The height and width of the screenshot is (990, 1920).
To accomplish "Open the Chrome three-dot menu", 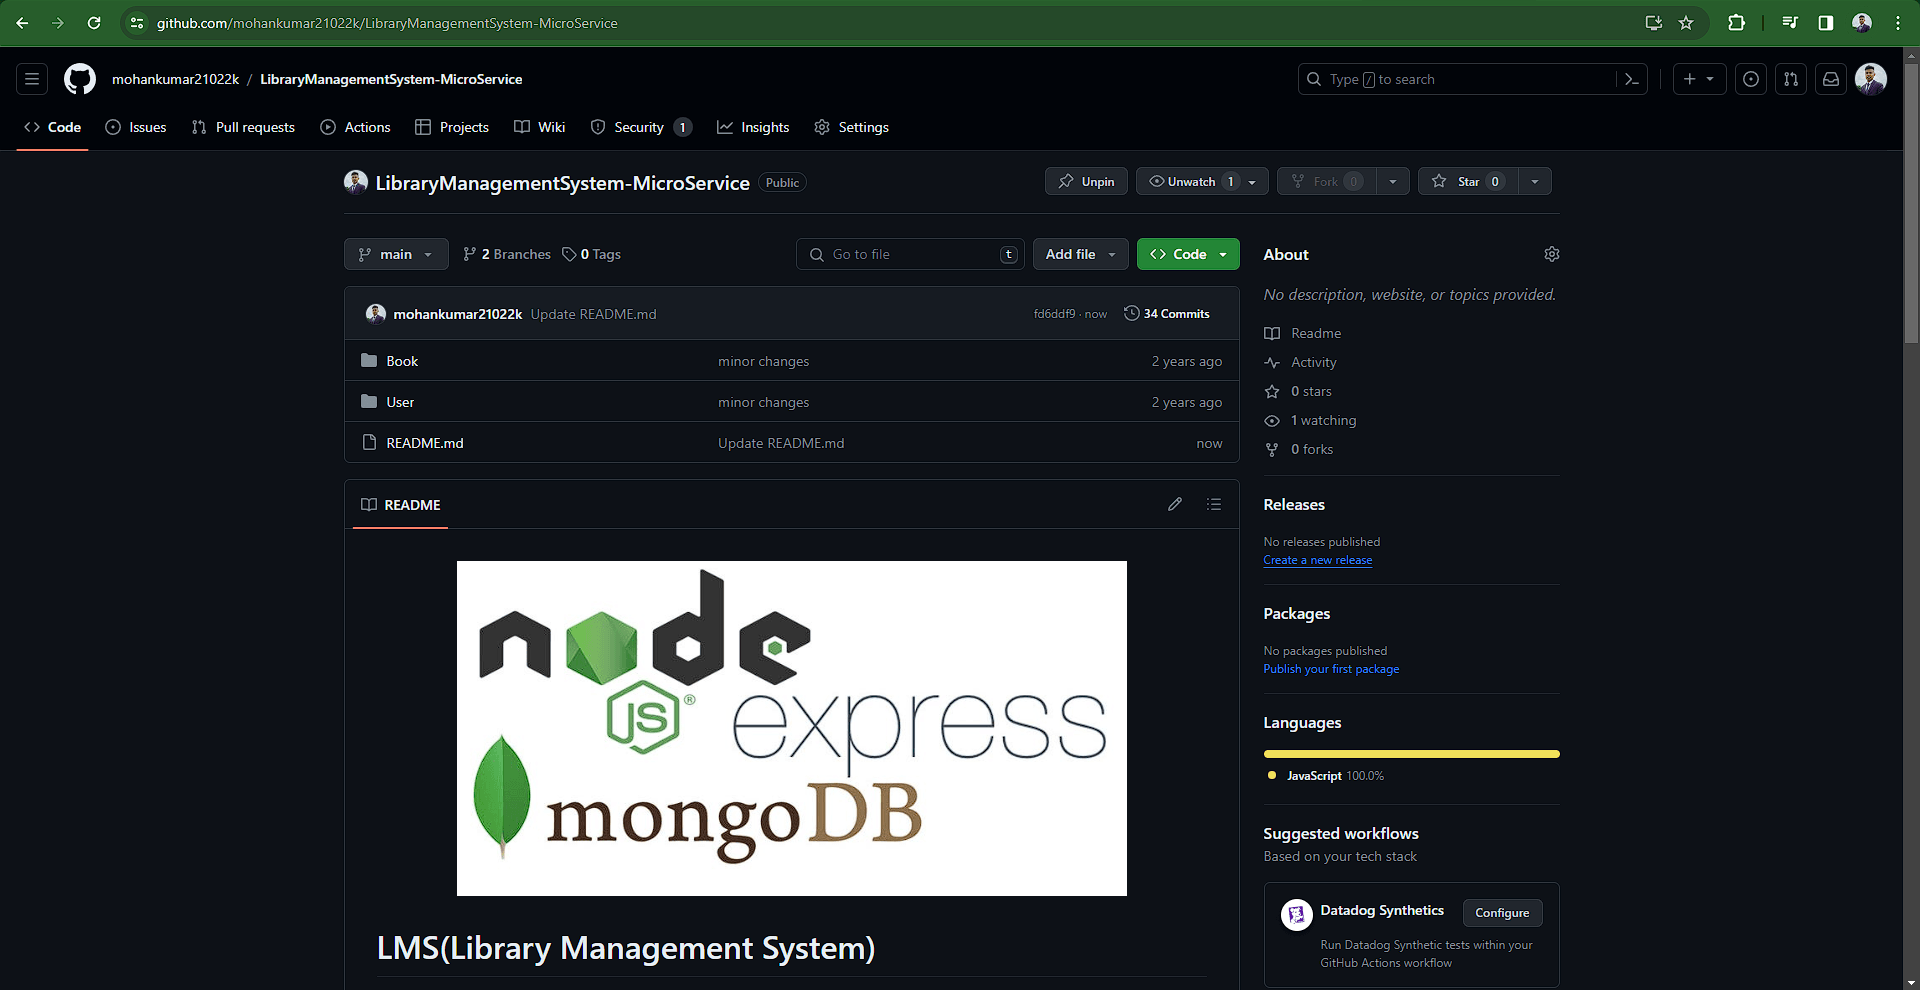I will tap(1898, 23).
